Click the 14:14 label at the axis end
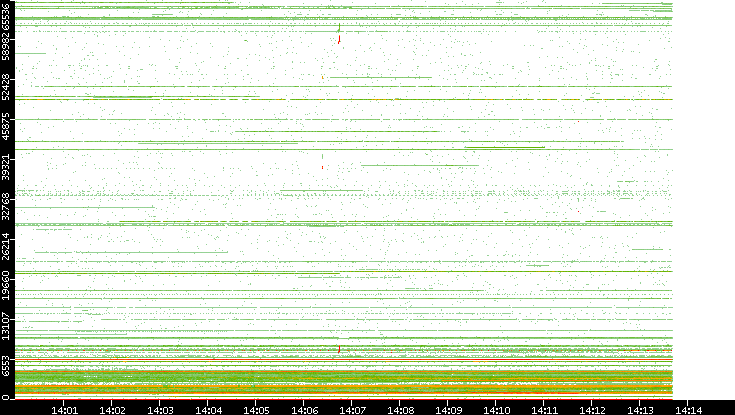The height and width of the screenshot is (415, 735). [x=687, y=409]
